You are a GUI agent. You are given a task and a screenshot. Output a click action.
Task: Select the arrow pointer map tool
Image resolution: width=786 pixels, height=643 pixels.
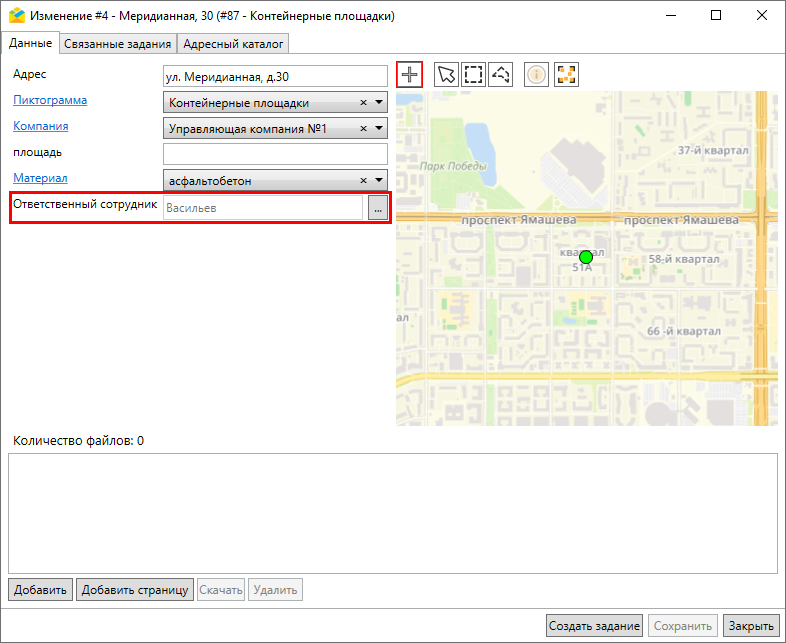446,75
